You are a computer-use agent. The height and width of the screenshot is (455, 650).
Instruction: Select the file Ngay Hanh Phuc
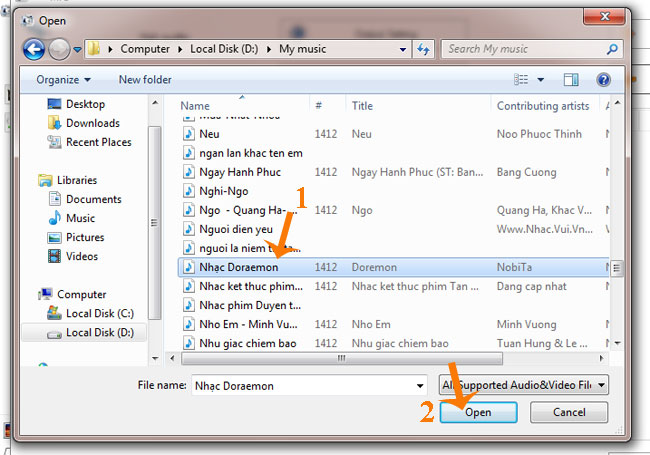click(x=240, y=172)
